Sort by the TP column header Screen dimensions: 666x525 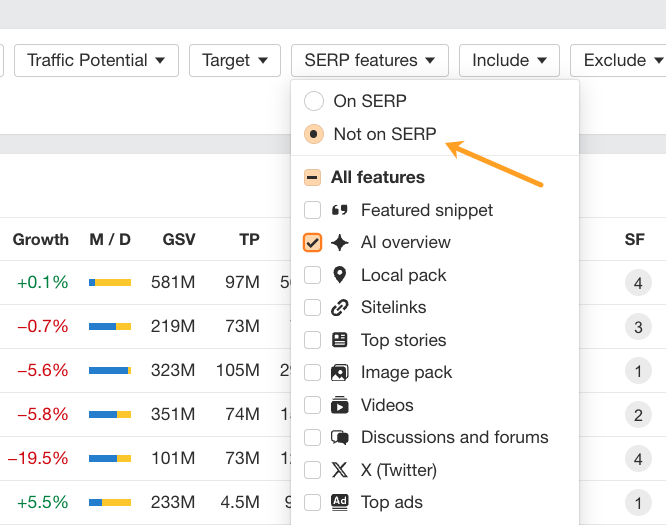click(x=249, y=240)
